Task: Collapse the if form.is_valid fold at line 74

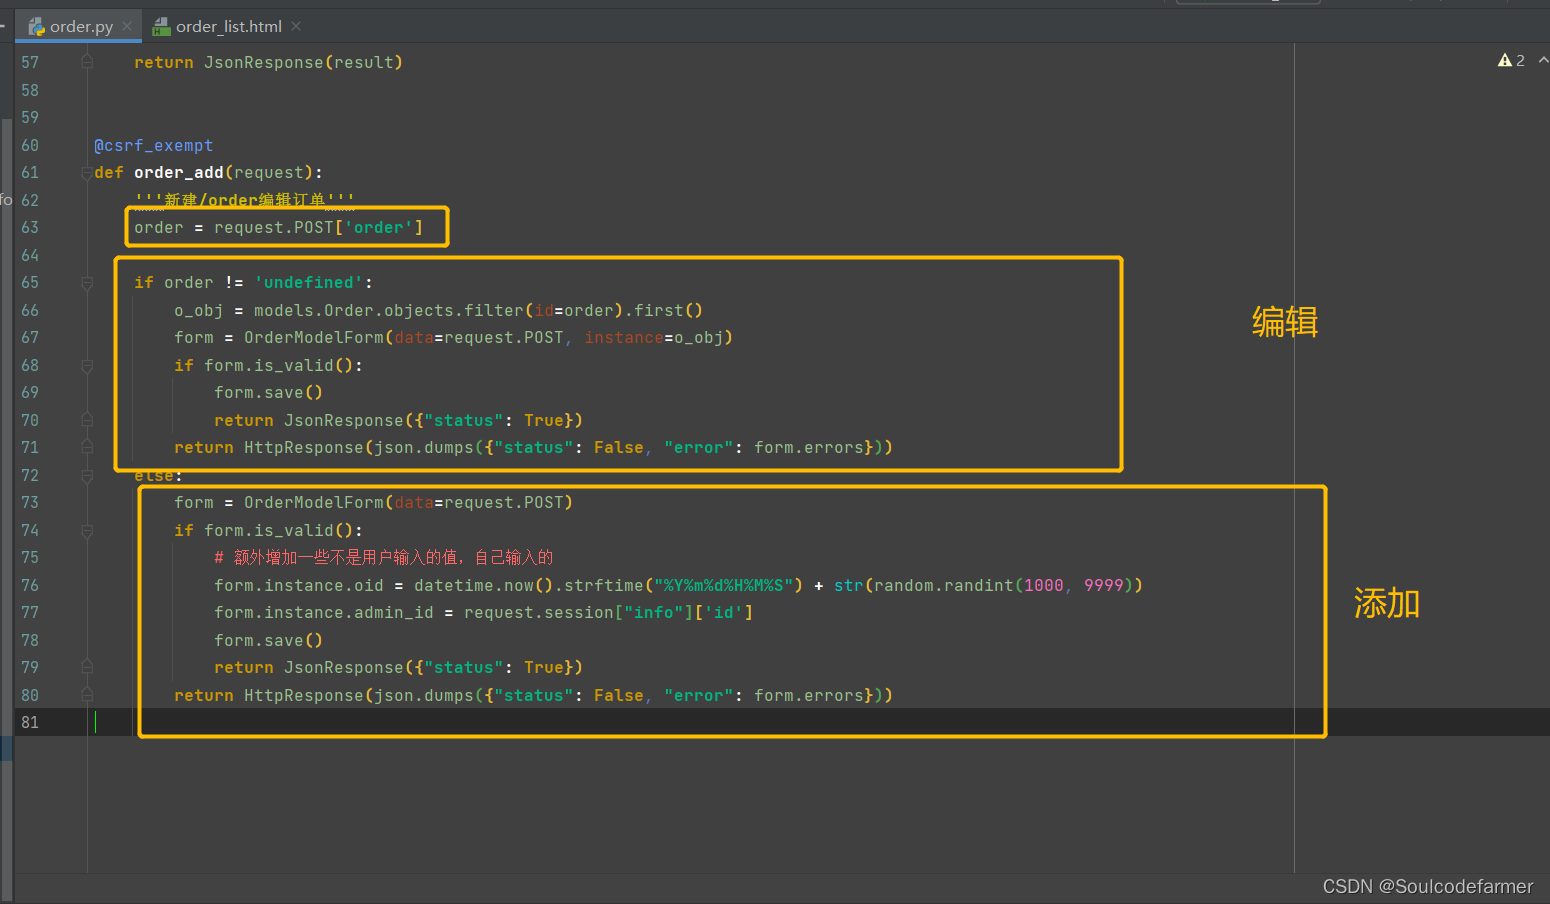Action: pos(87,531)
